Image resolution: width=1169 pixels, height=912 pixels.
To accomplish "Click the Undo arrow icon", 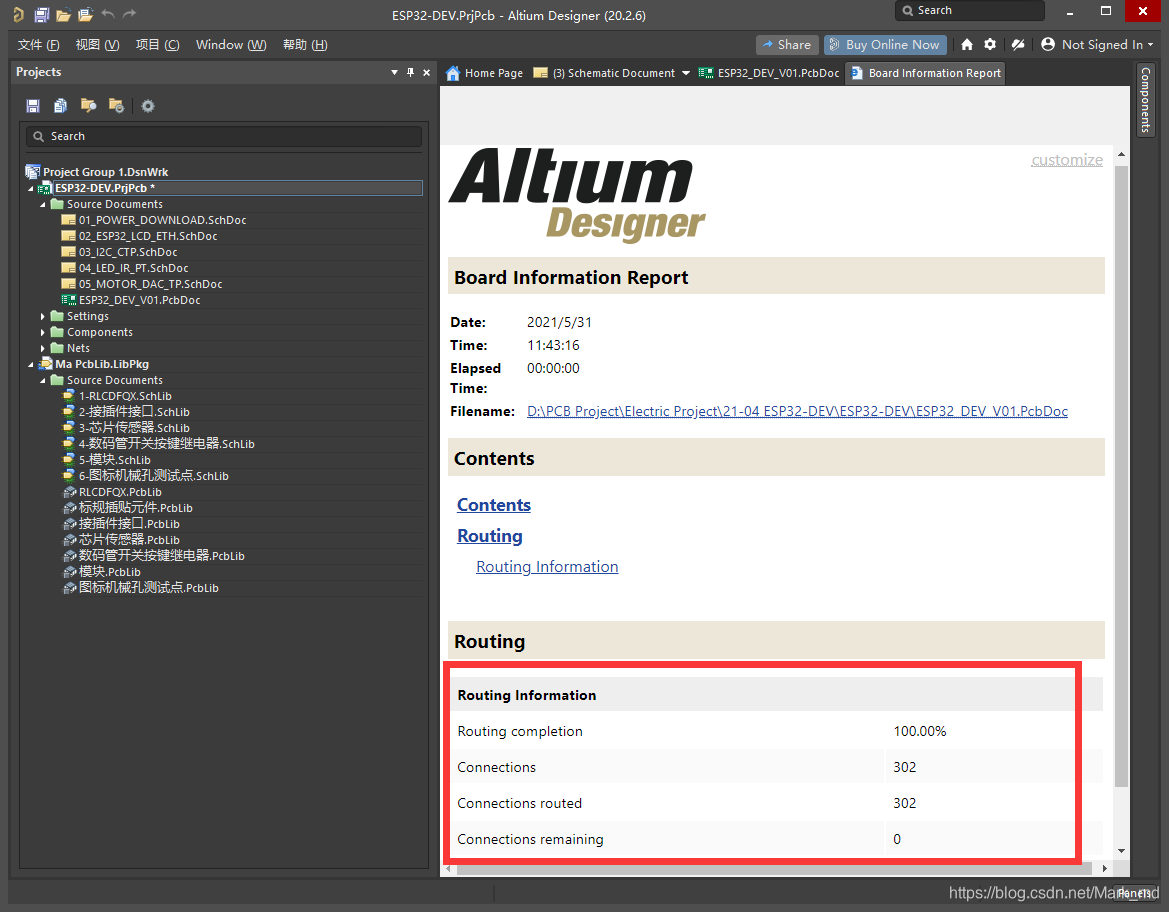I will tap(108, 14).
